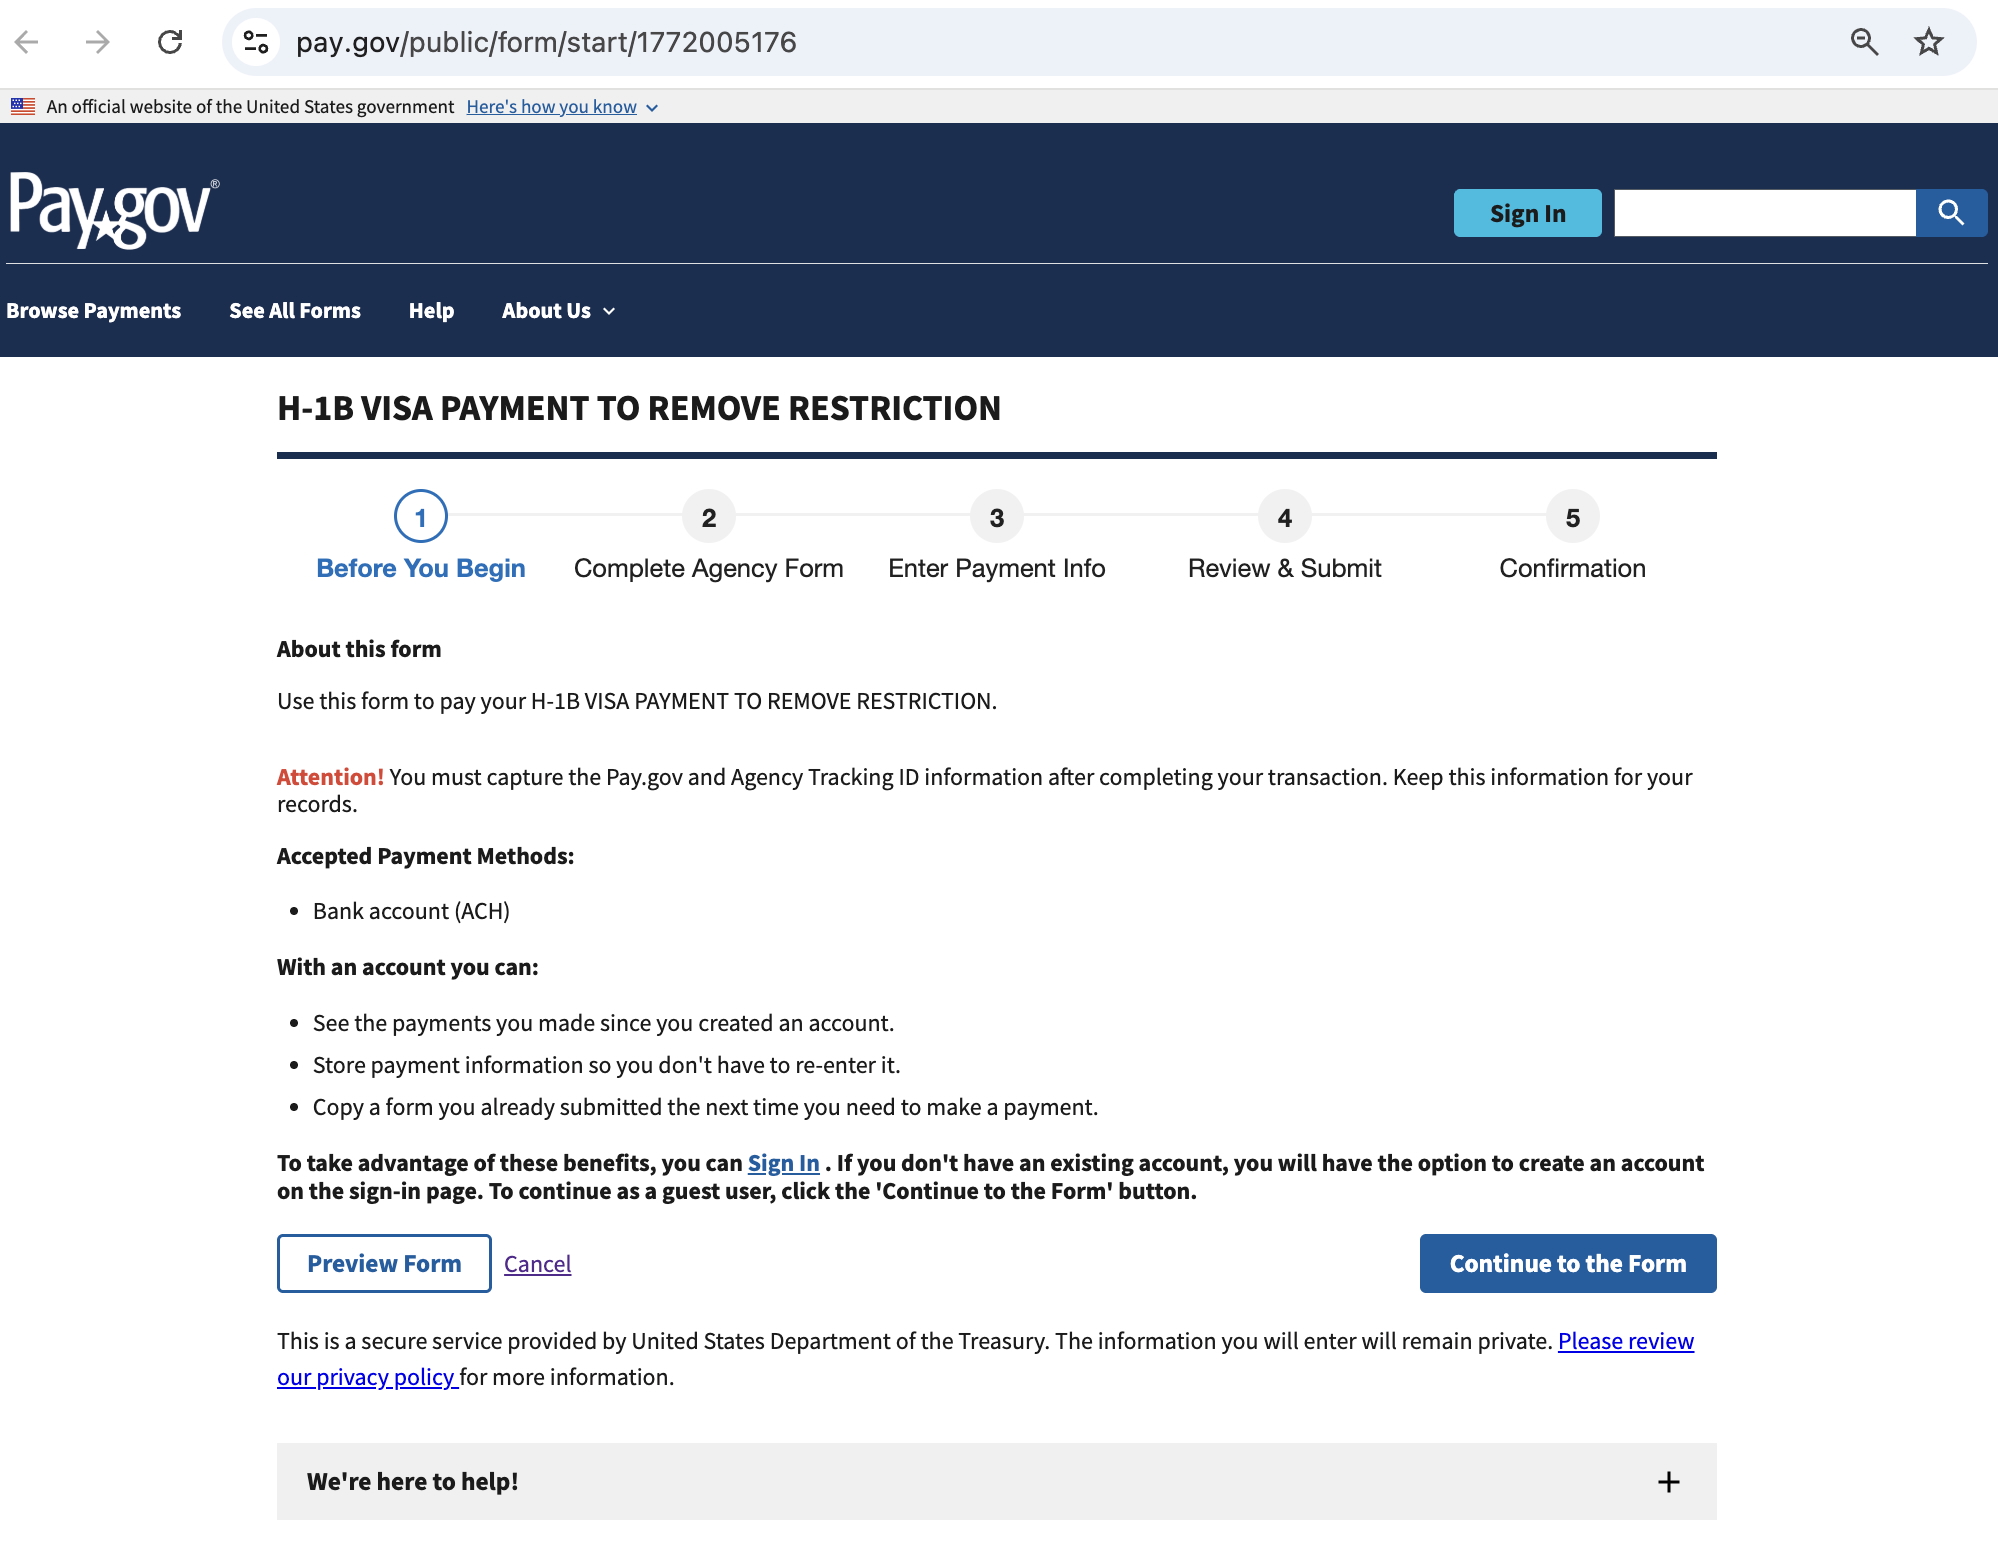
Task: Open site information icon in address bar
Action: pyautogui.click(x=256, y=42)
